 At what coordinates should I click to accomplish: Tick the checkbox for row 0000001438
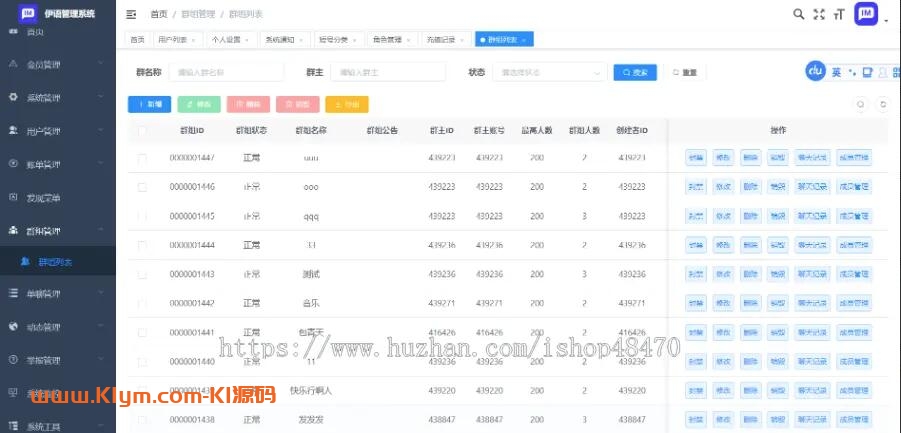(x=142, y=420)
